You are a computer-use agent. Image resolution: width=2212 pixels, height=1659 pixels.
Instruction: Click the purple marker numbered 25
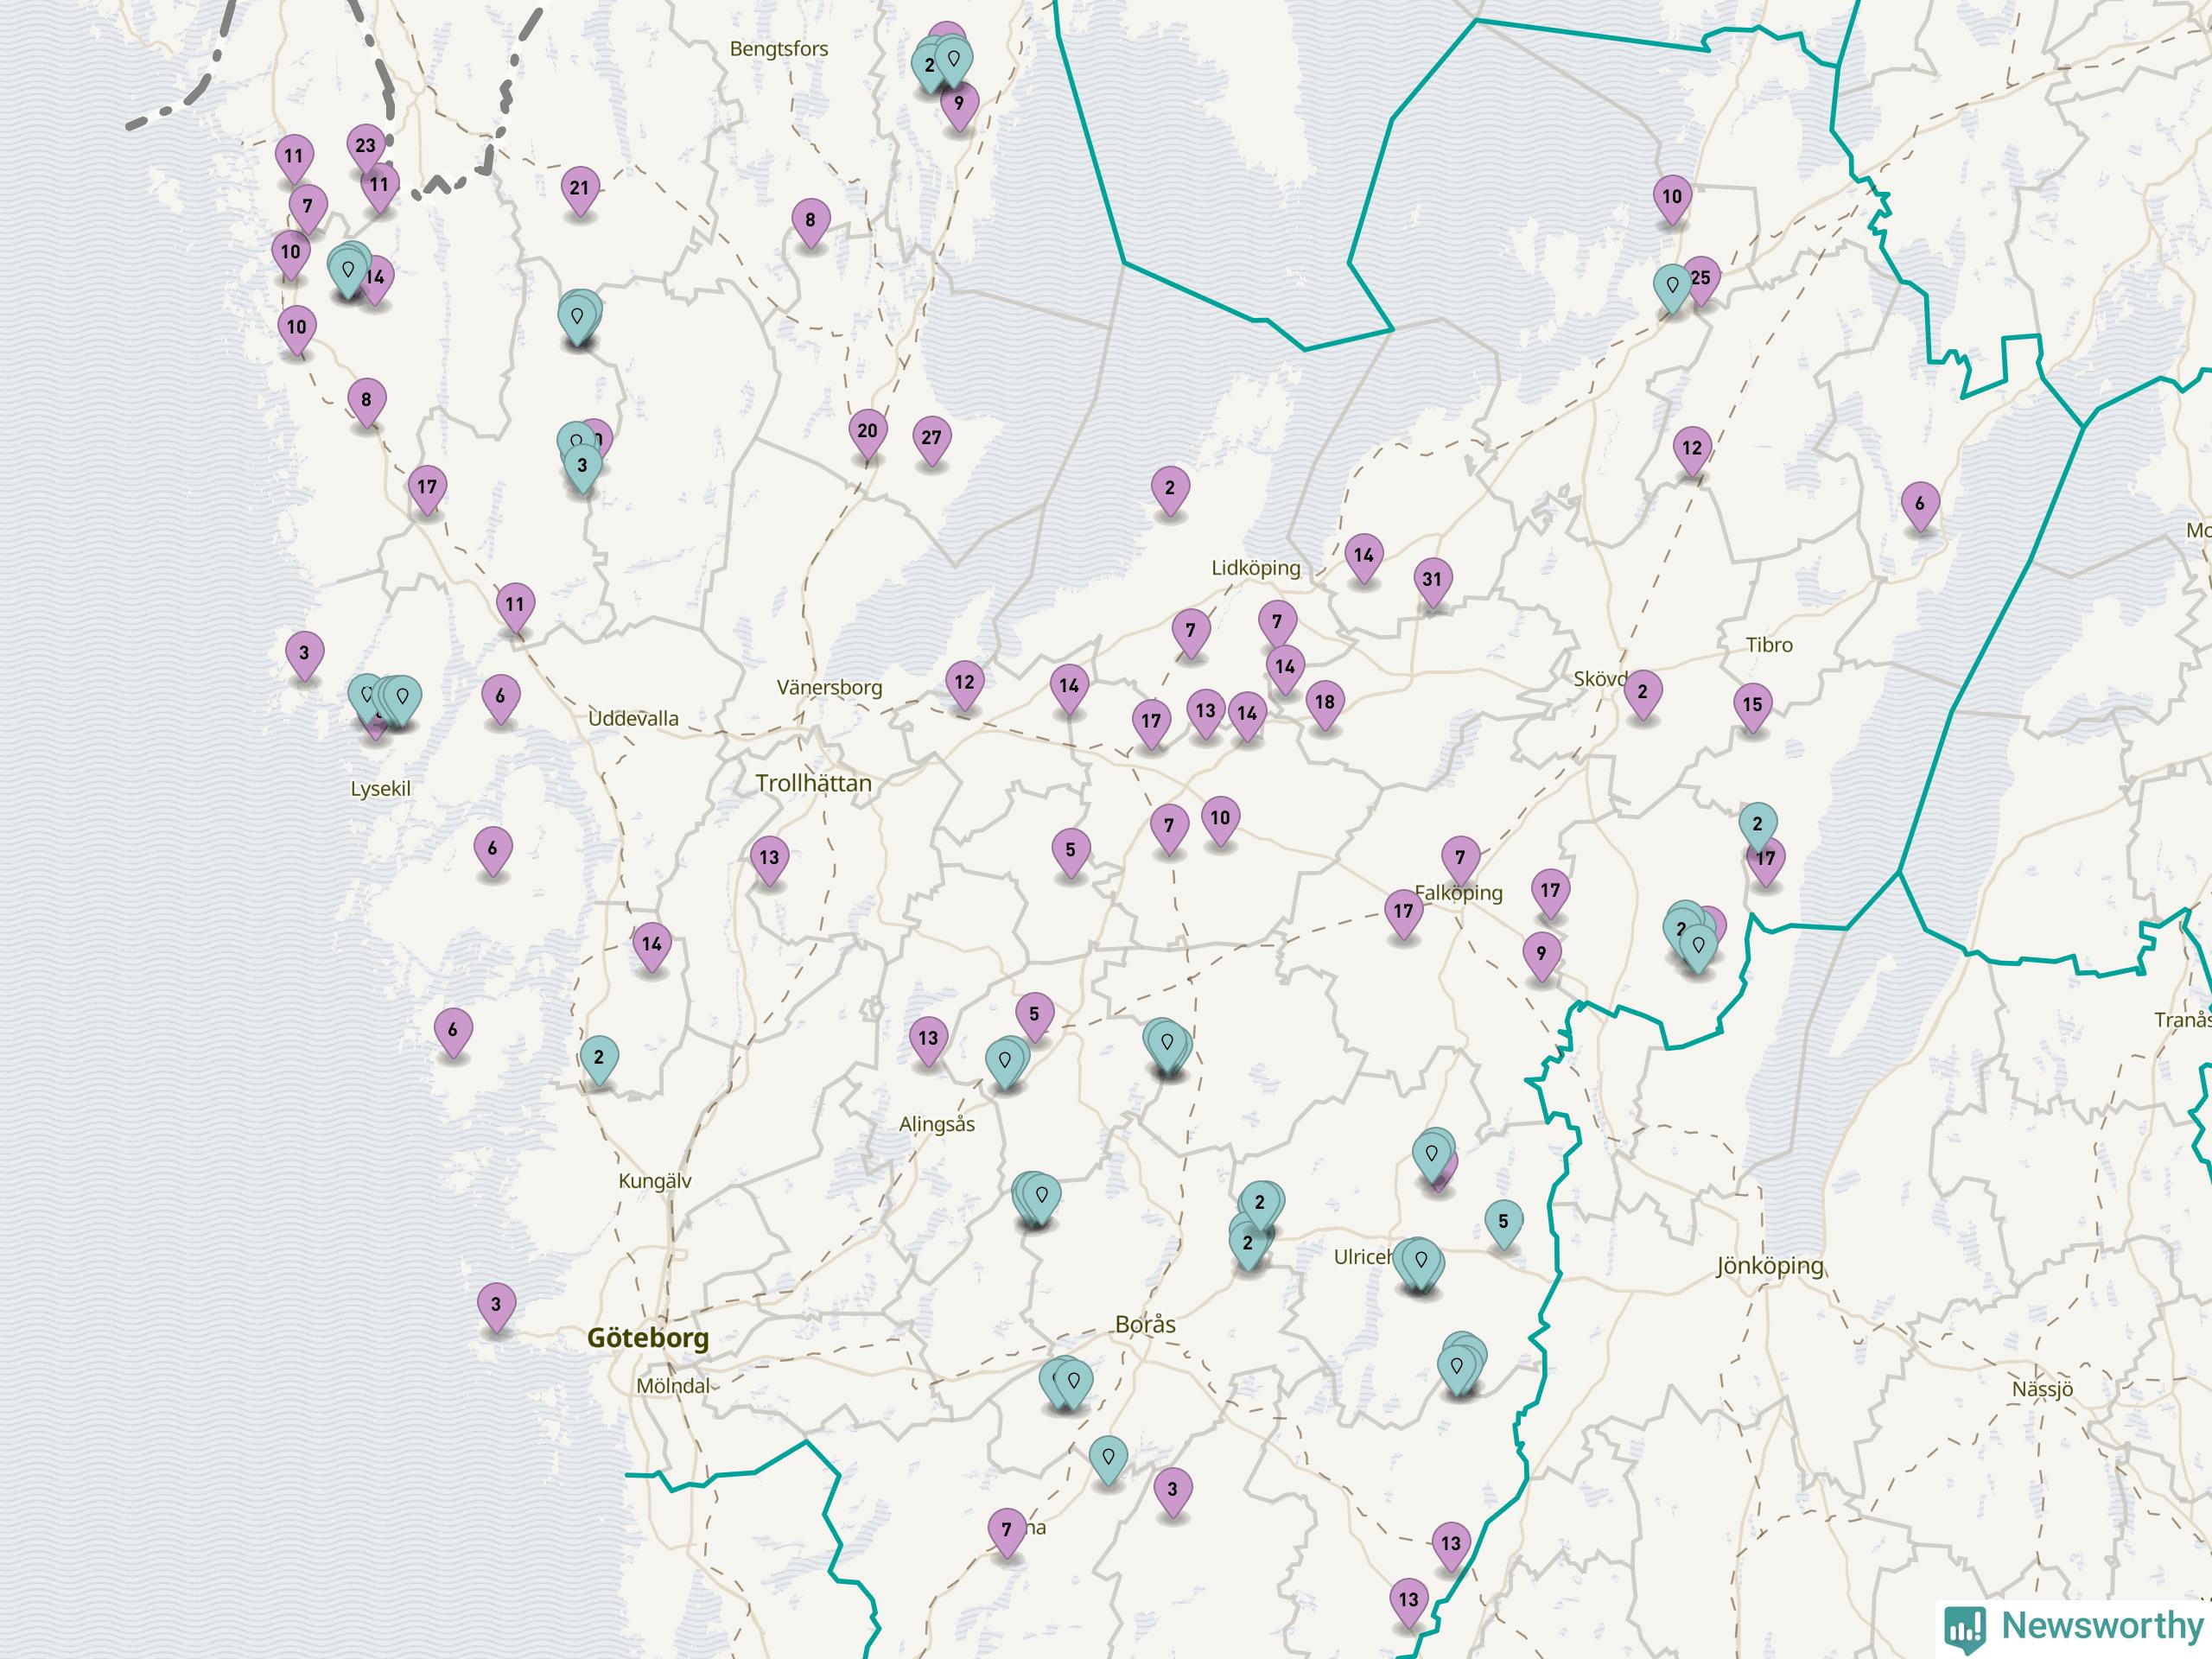pyautogui.click(x=1703, y=279)
